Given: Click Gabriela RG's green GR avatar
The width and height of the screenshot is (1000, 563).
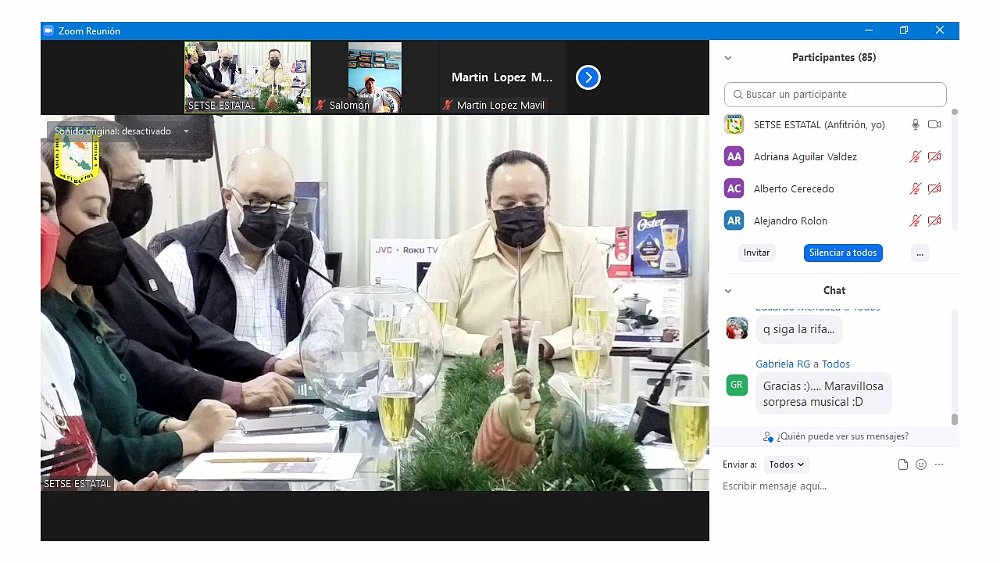Looking at the screenshot, I should click(737, 384).
